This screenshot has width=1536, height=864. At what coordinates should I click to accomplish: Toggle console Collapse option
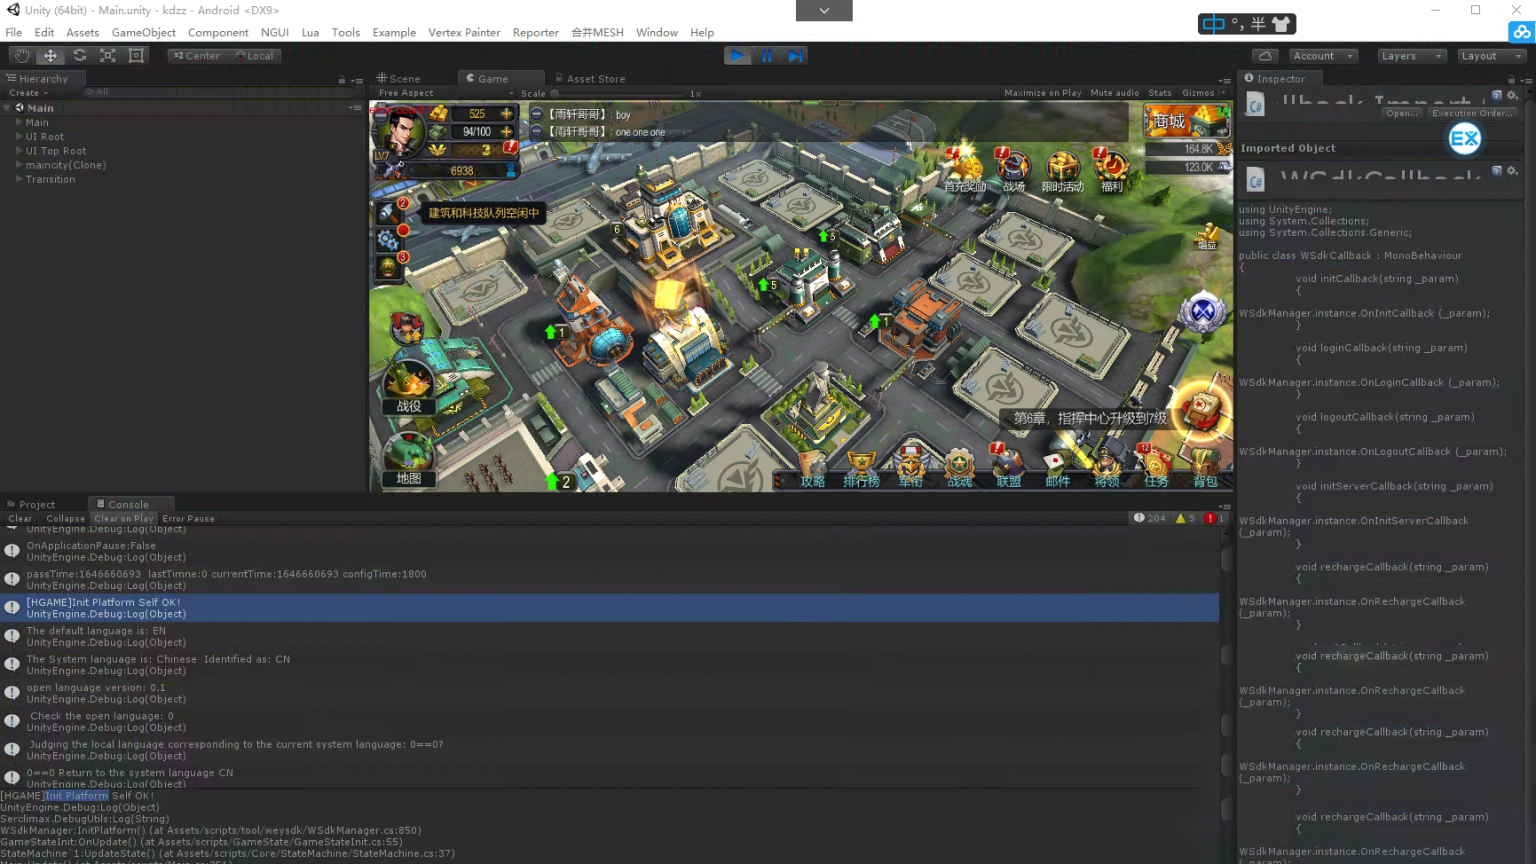[x=66, y=519]
